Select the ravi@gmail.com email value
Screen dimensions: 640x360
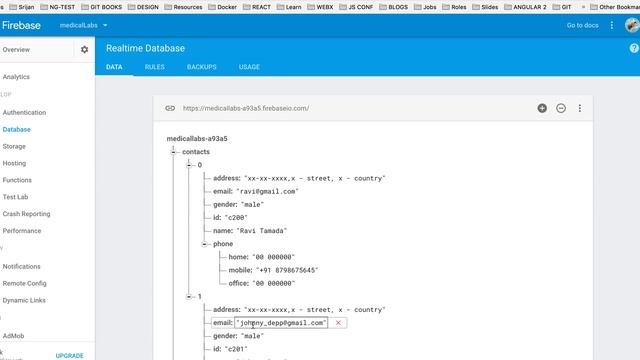tap(267, 191)
